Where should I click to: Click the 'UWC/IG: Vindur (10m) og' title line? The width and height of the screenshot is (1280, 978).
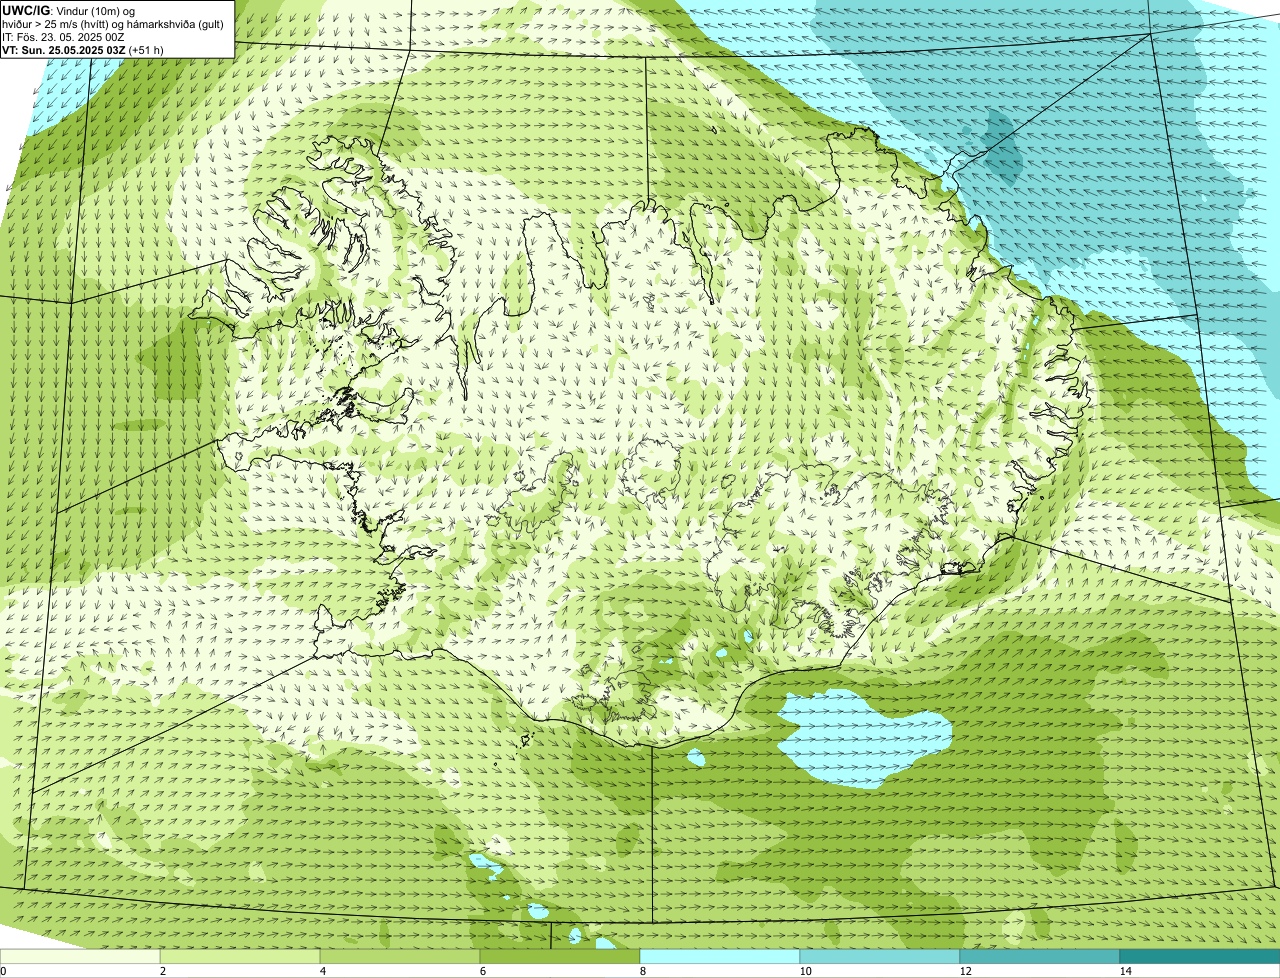tap(69, 11)
